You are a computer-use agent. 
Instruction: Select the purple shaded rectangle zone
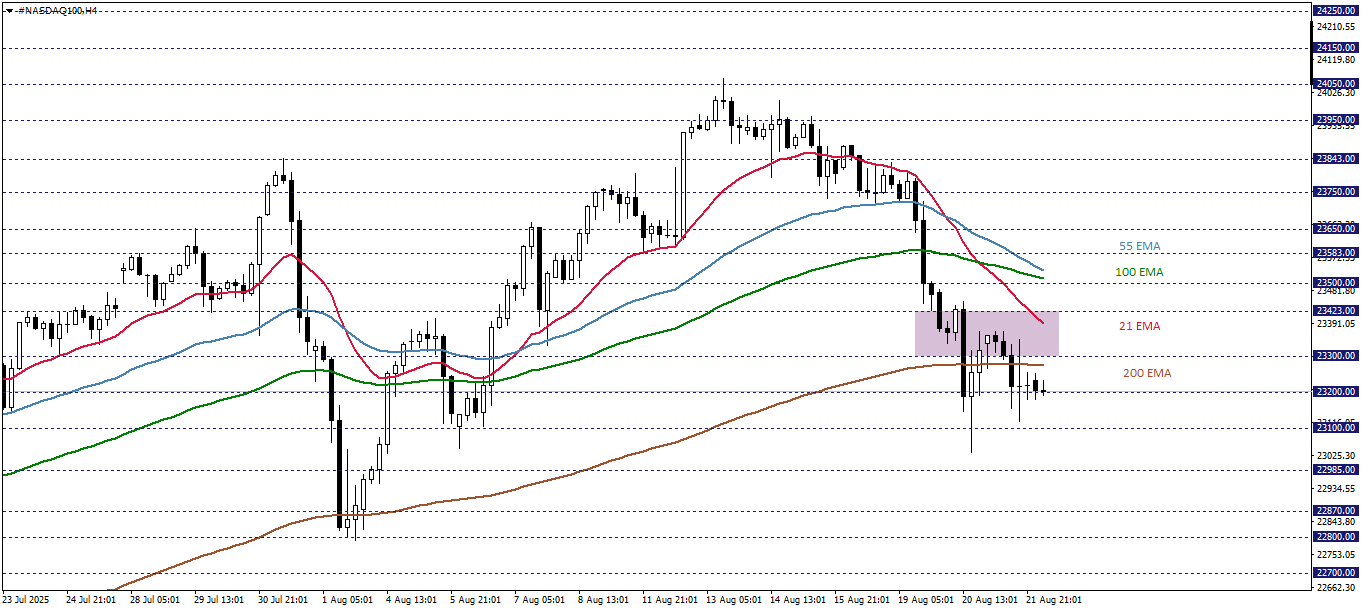click(986, 333)
